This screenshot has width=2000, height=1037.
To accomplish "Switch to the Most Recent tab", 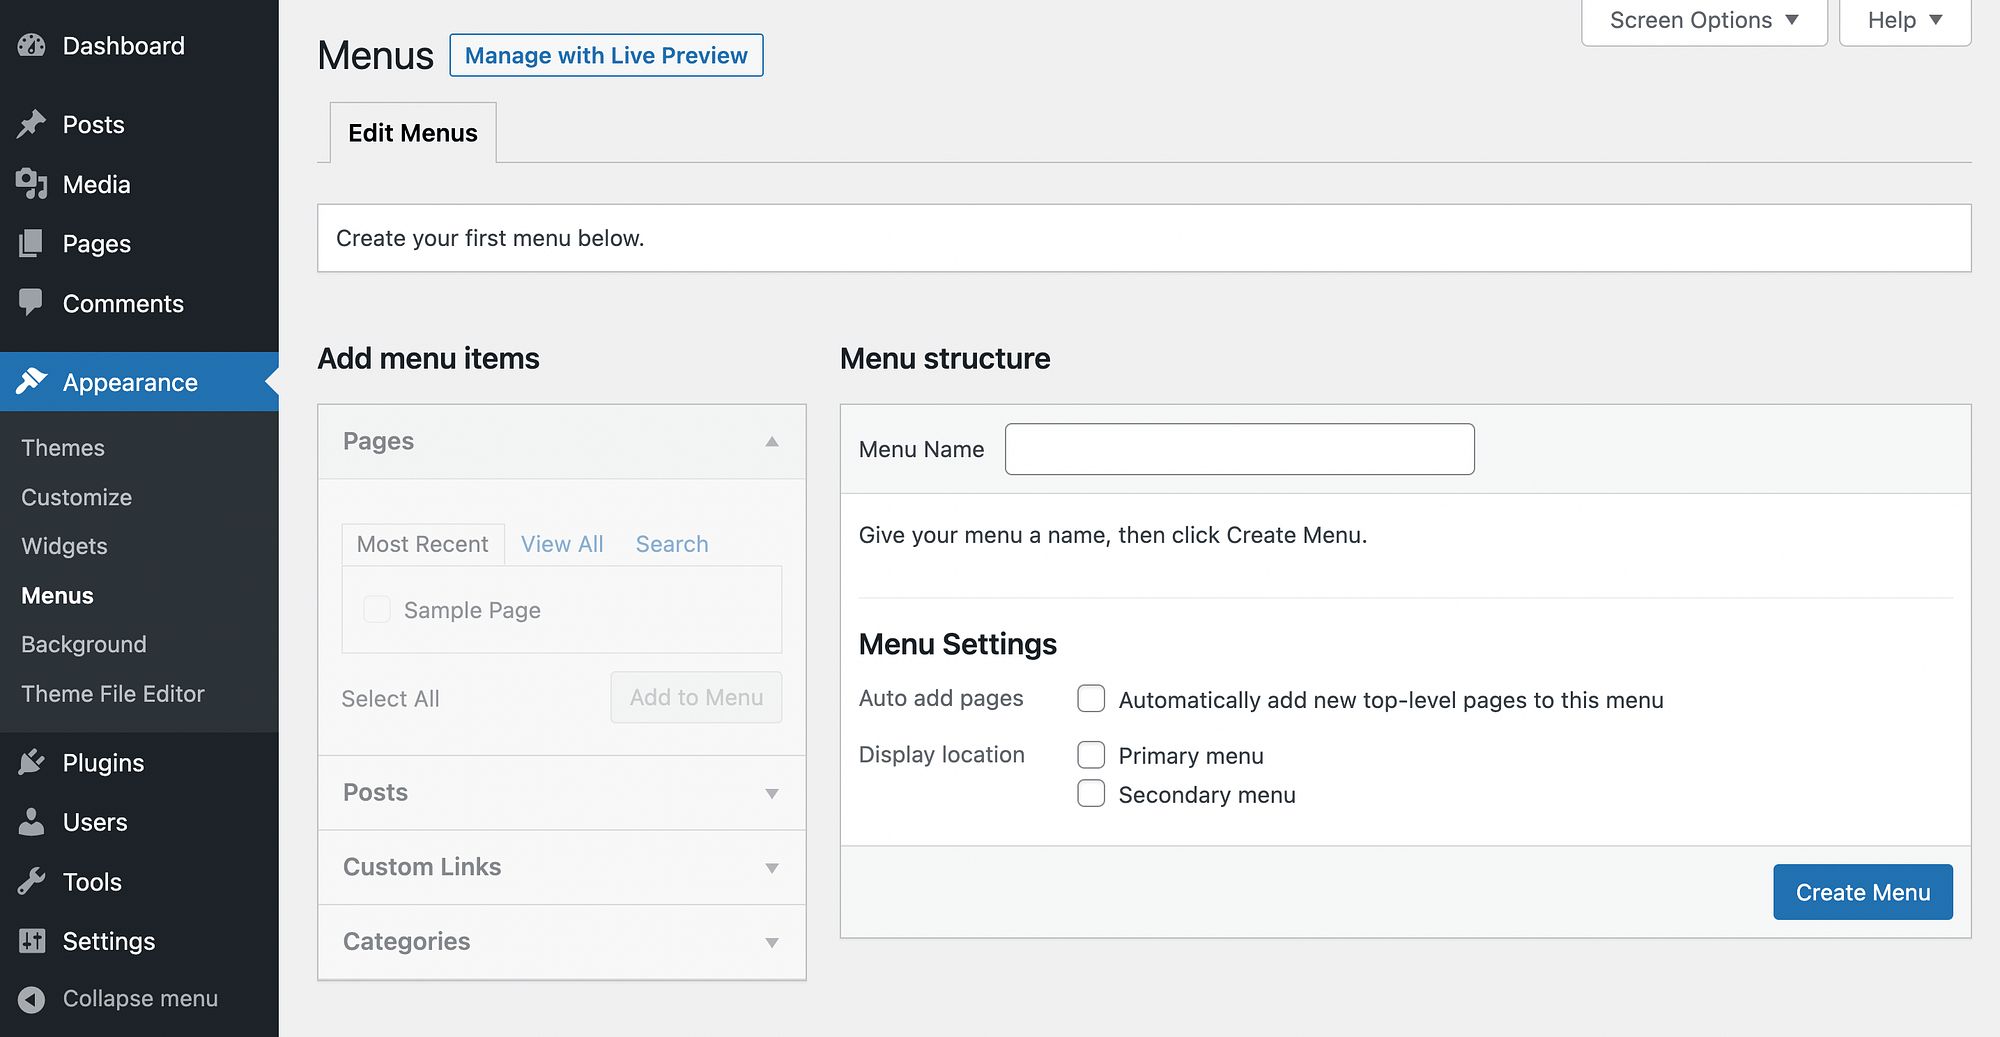I will tap(423, 544).
